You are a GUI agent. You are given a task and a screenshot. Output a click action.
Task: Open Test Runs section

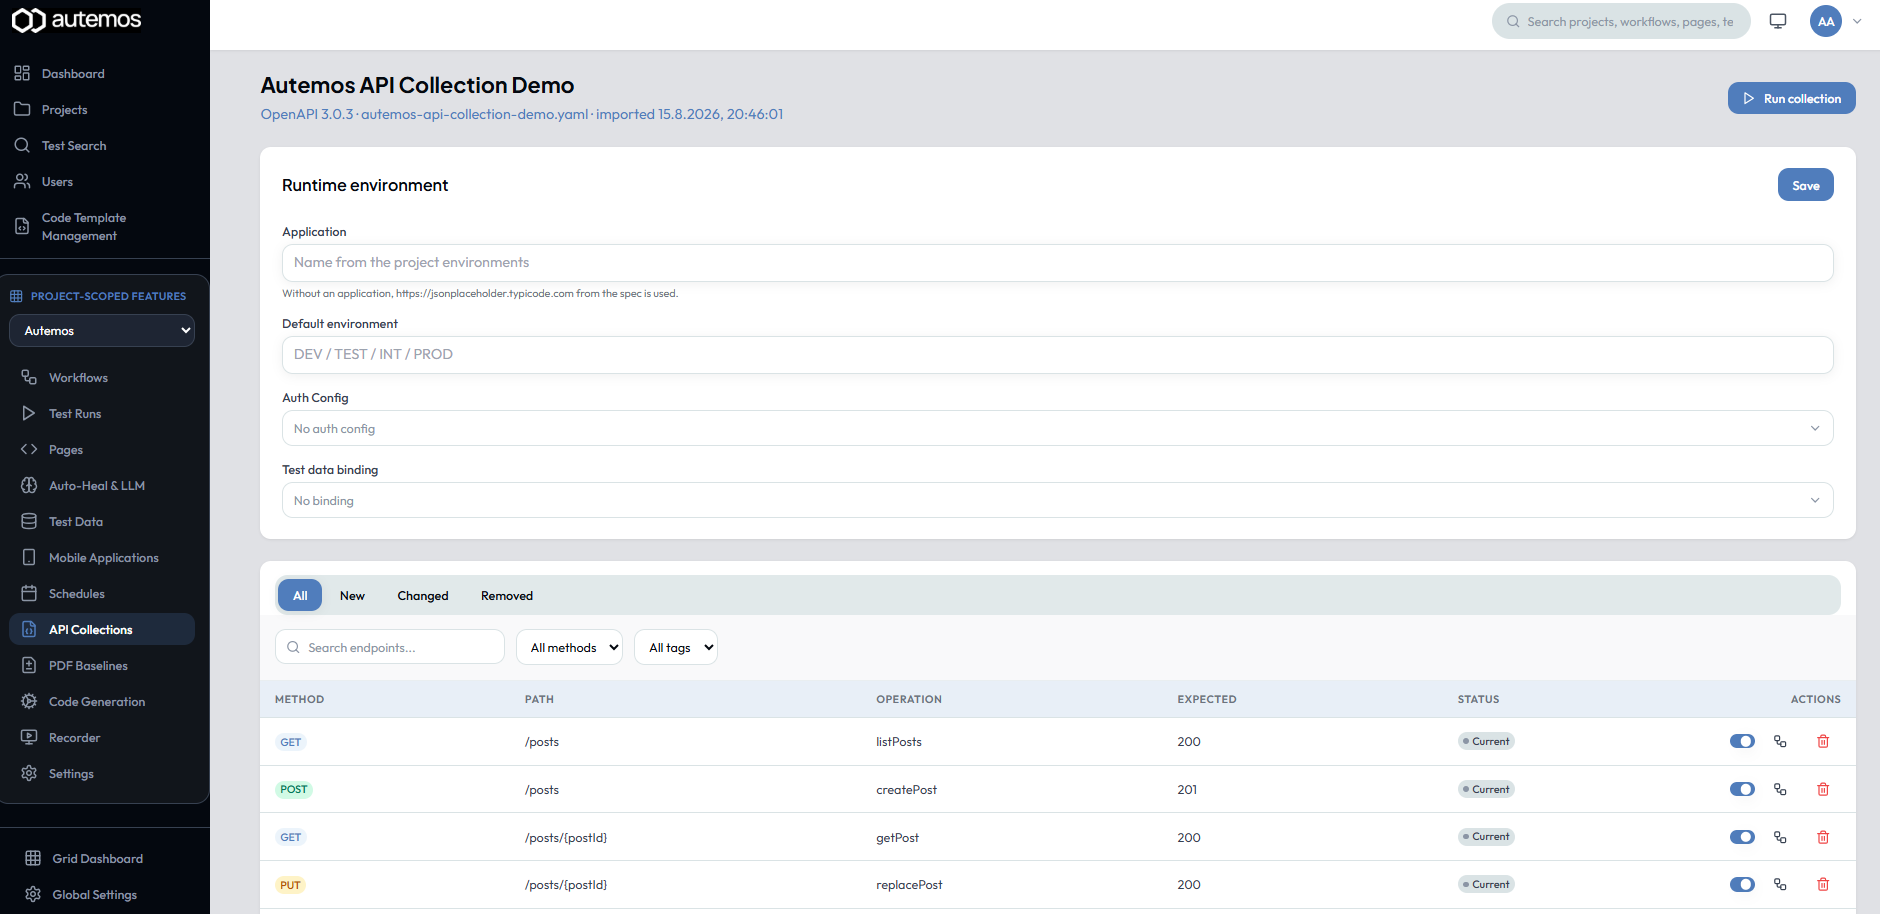coord(75,414)
